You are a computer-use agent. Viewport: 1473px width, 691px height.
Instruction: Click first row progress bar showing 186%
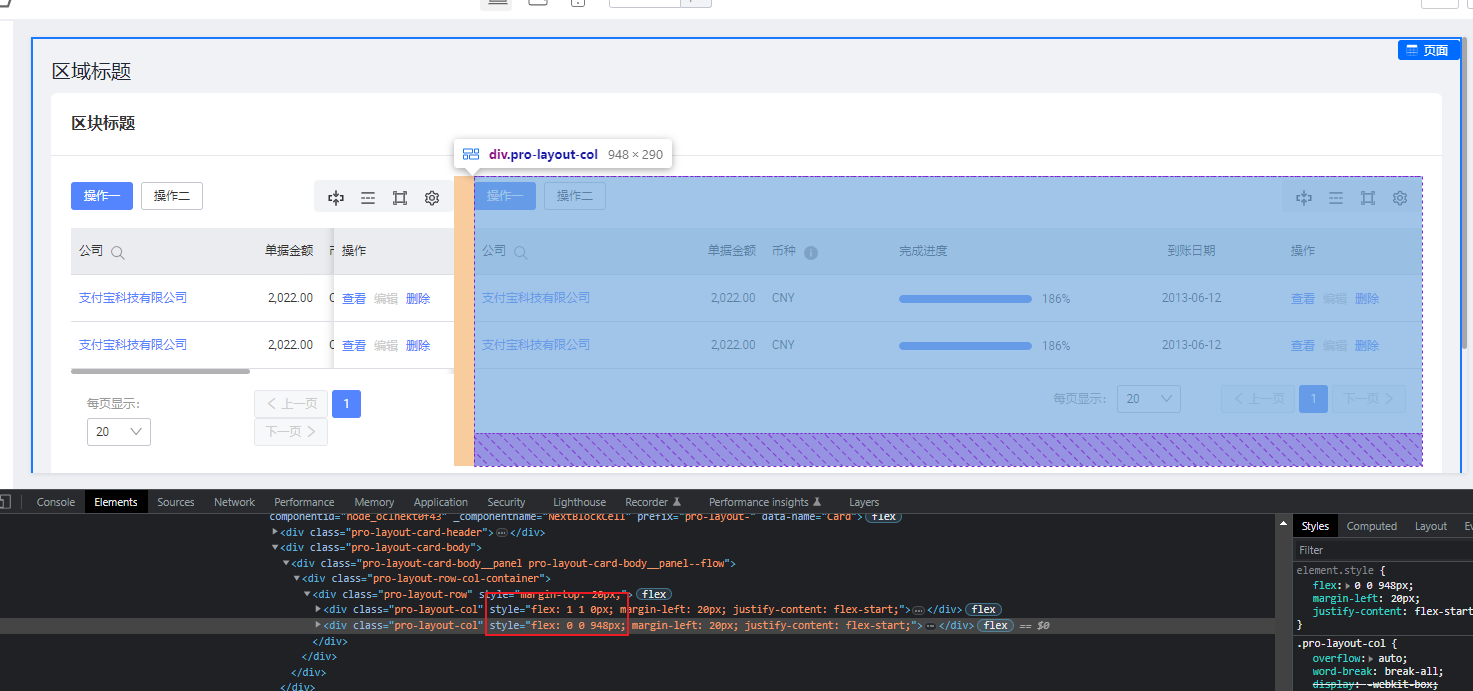coord(965,299)
